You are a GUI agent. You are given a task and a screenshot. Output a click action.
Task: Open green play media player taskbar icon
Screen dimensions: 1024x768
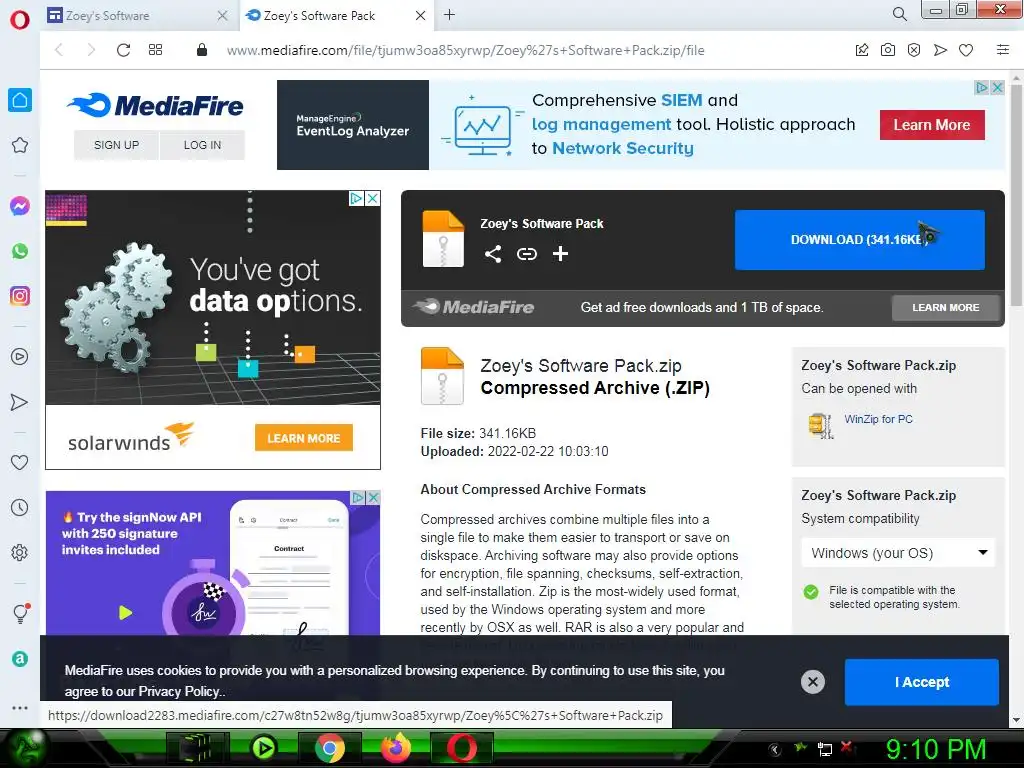pyautogui.click(x=264, y=748)
